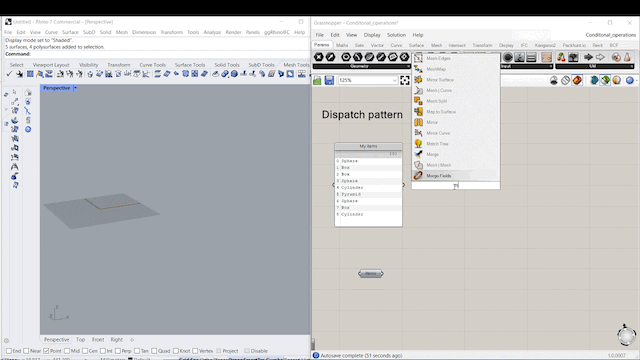Viewport: 640px width, 360px height.
Task: Enable the Near osnap checkbox
Action: pyautogui.click(x=26, y=351)
